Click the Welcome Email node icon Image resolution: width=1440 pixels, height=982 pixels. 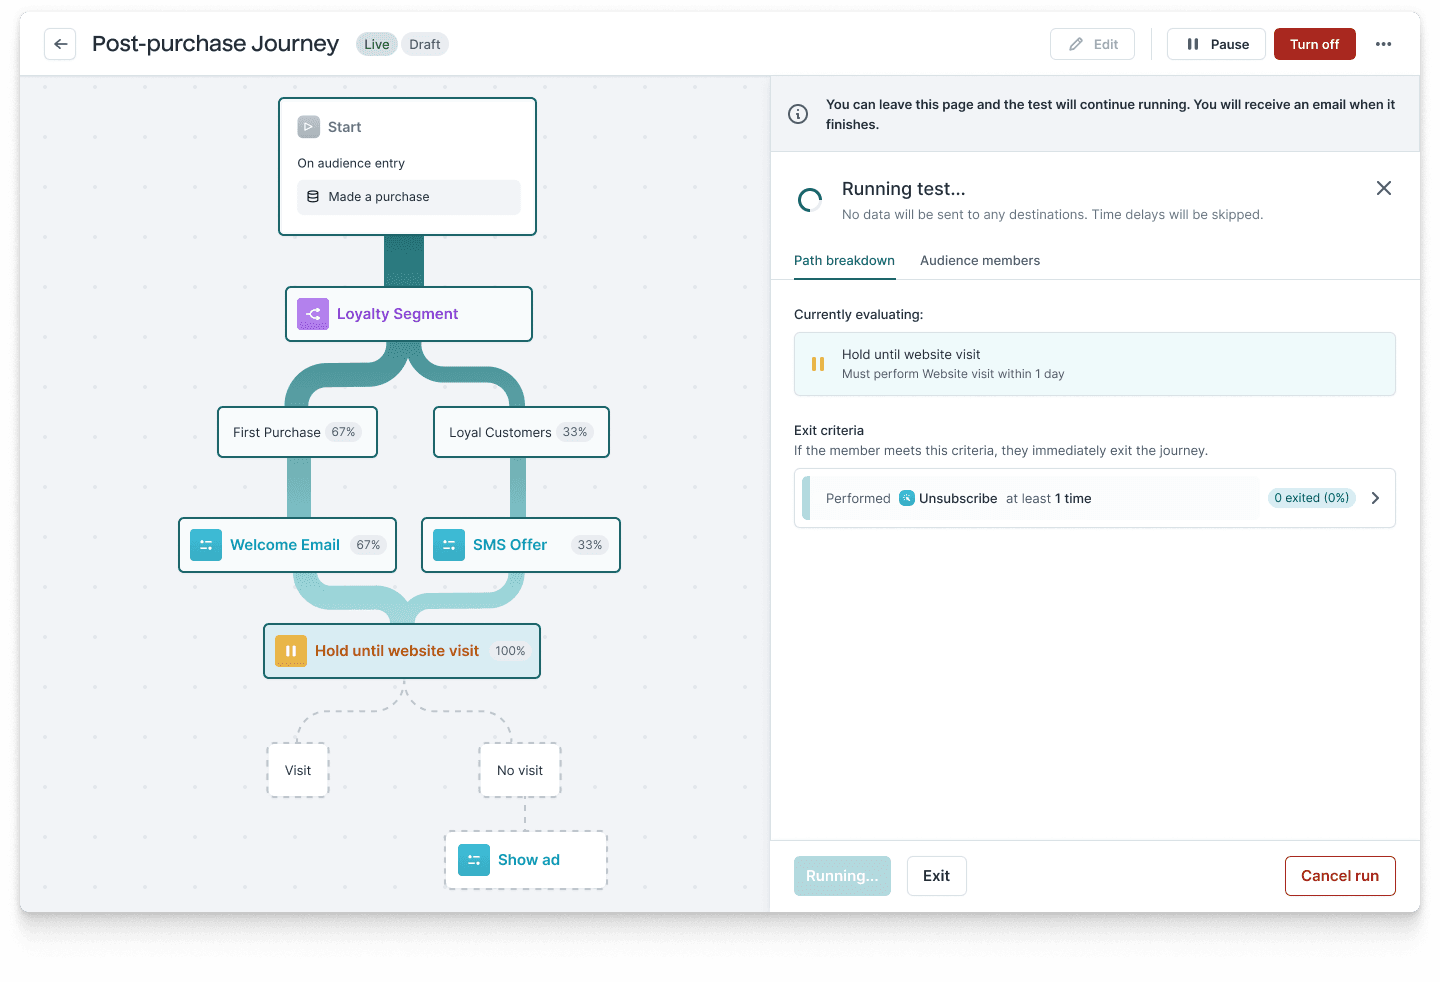coord(206,545)
